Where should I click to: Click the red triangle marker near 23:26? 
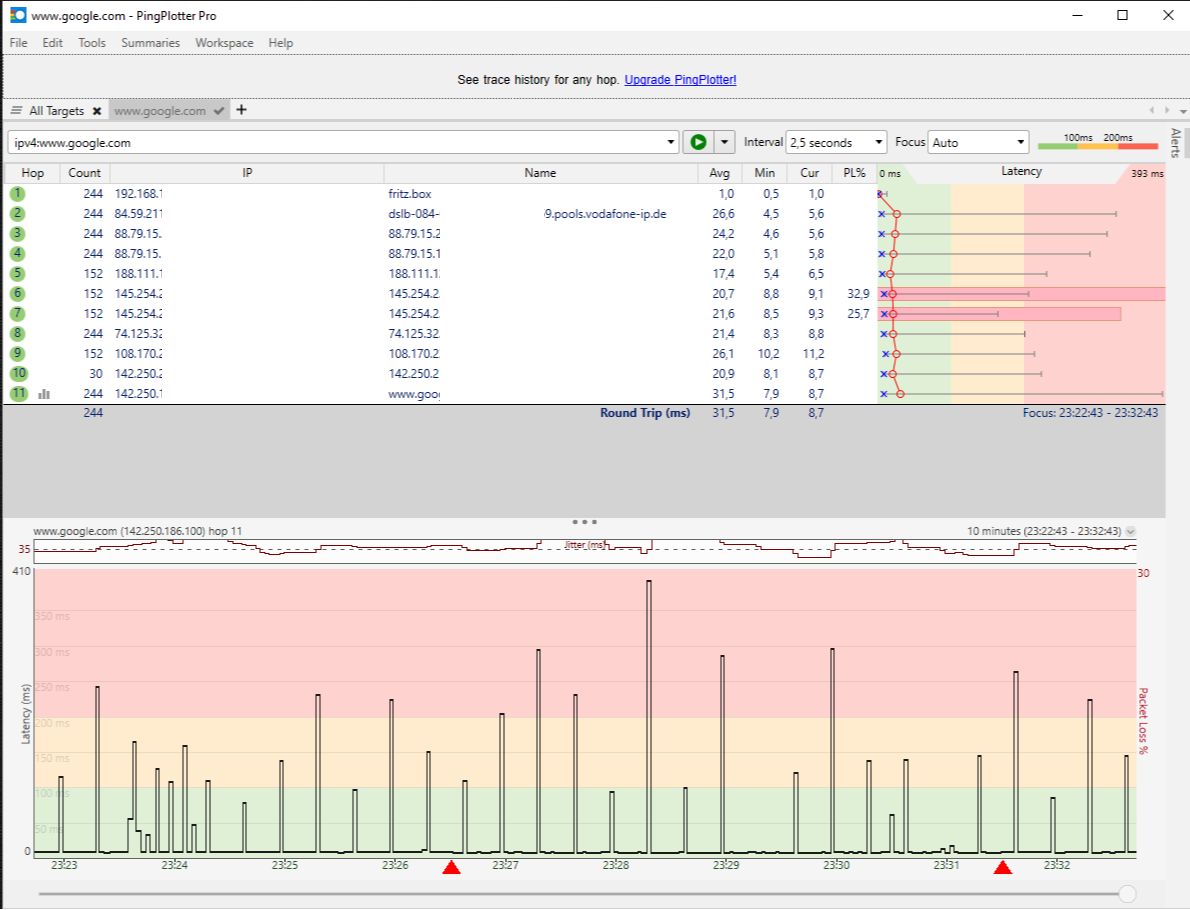click(452, 867)
